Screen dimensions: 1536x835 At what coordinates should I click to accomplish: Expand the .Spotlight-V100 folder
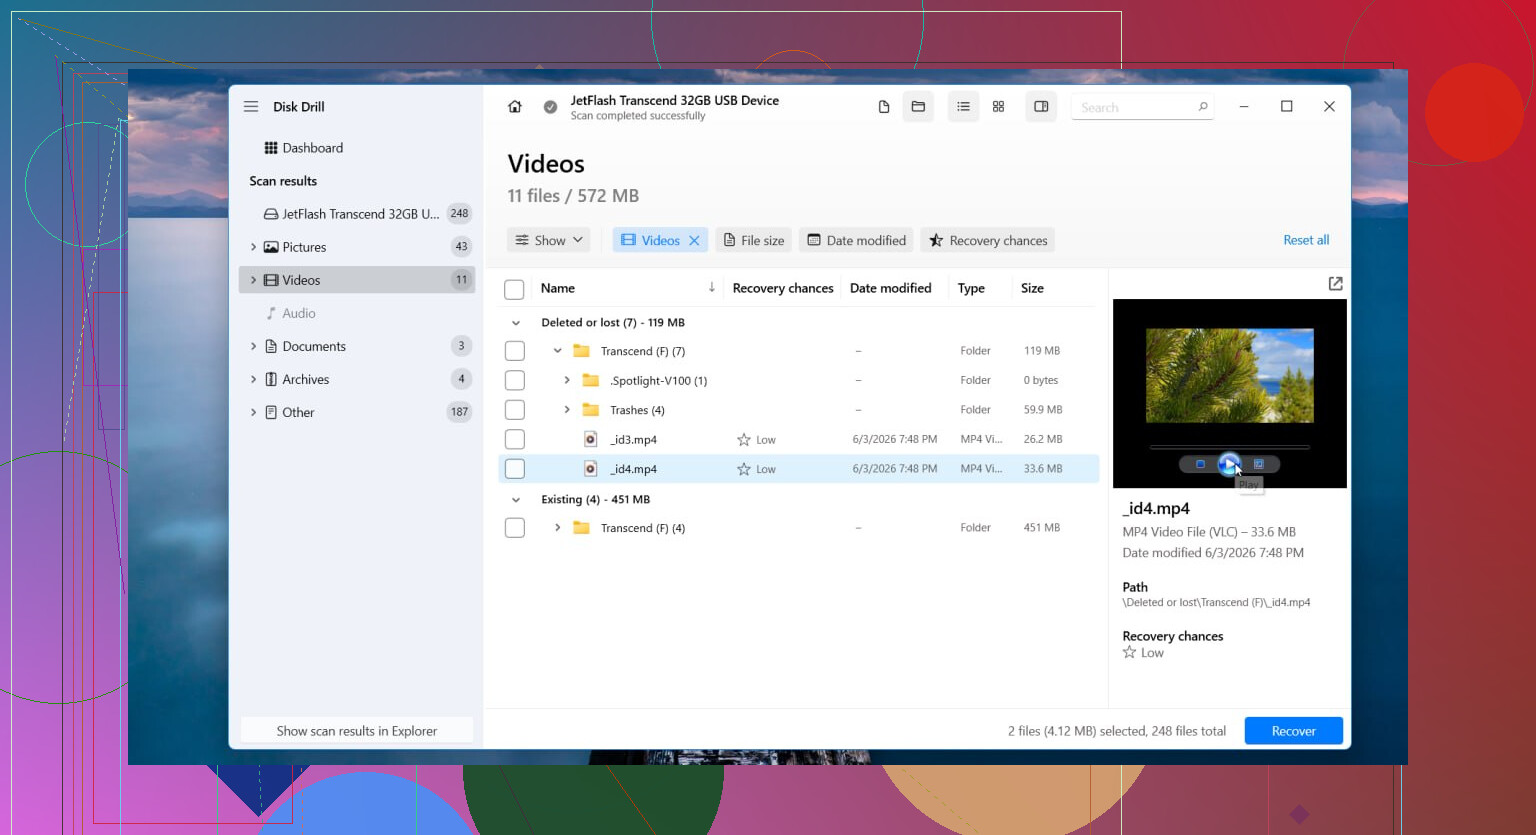click(567, 381)
